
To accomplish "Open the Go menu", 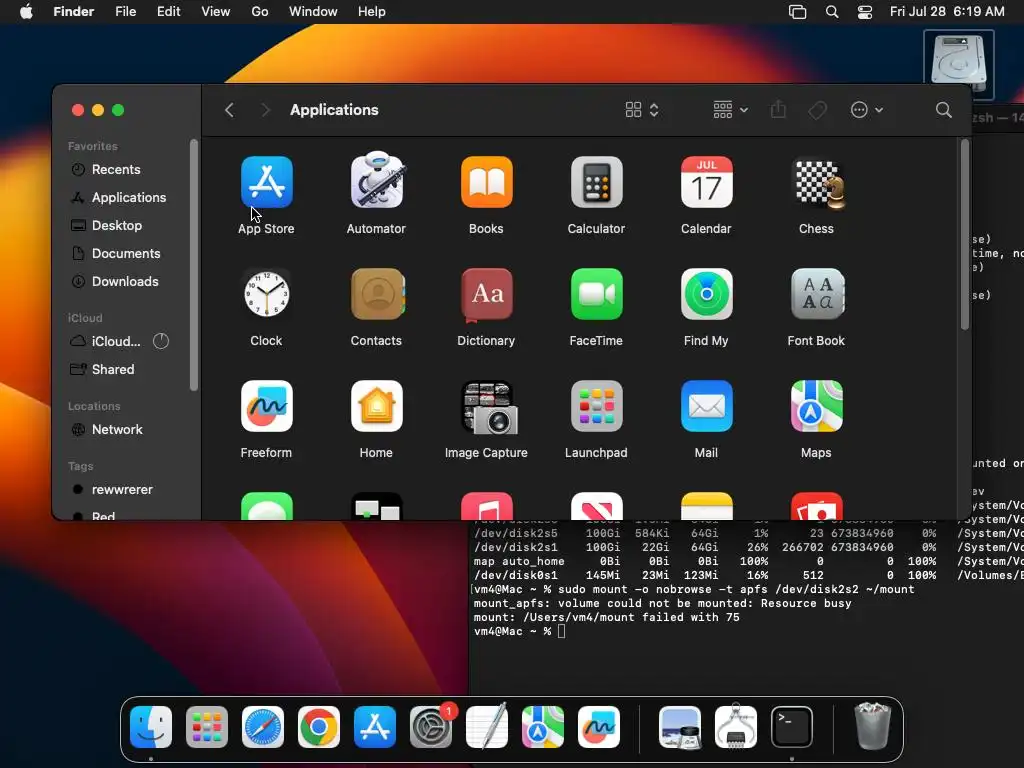I will tap(260, 12).
